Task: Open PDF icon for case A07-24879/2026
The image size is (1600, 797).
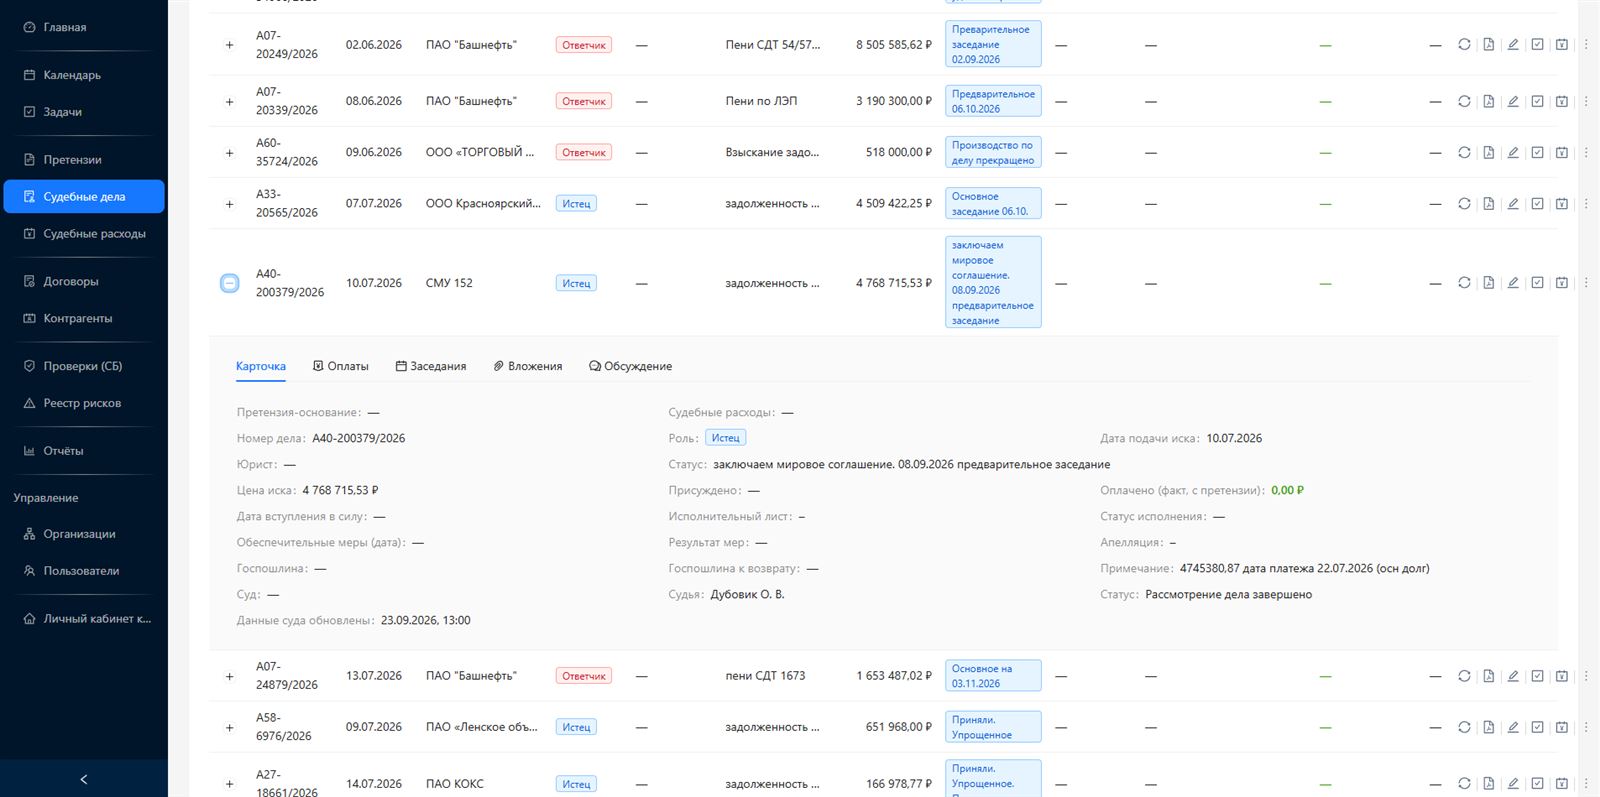Action: click(x=1489, y=676)
